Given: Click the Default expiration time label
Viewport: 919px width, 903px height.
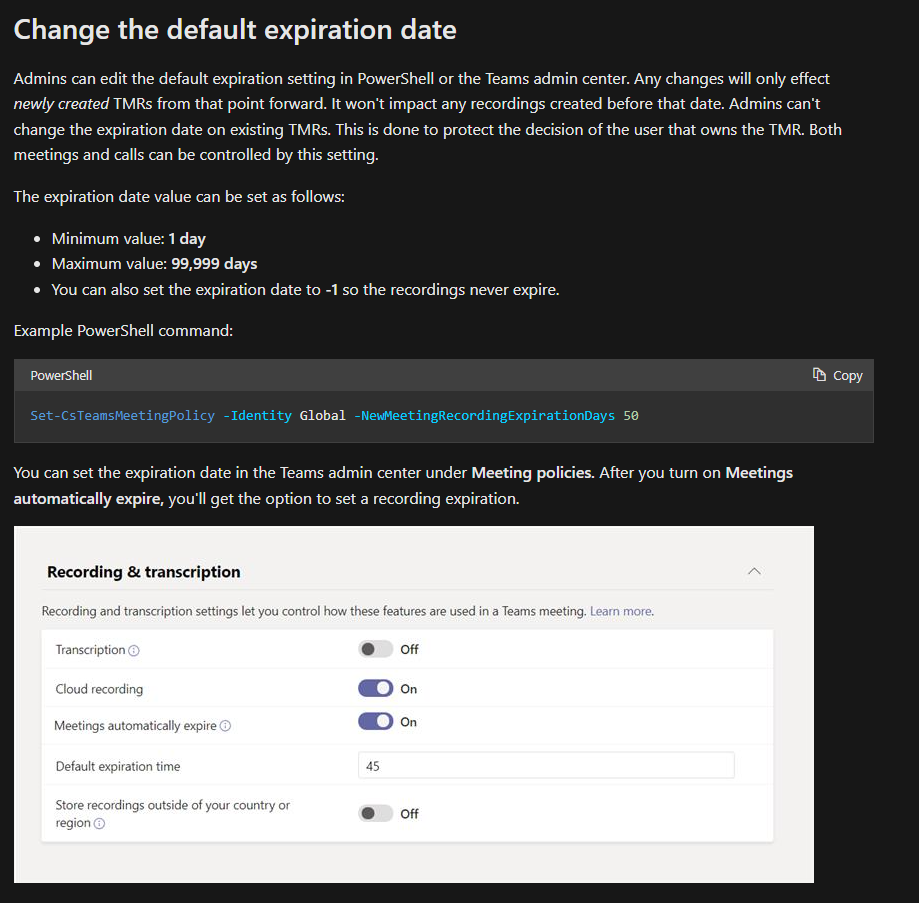Looking at the screenshot, I should 118,766.
